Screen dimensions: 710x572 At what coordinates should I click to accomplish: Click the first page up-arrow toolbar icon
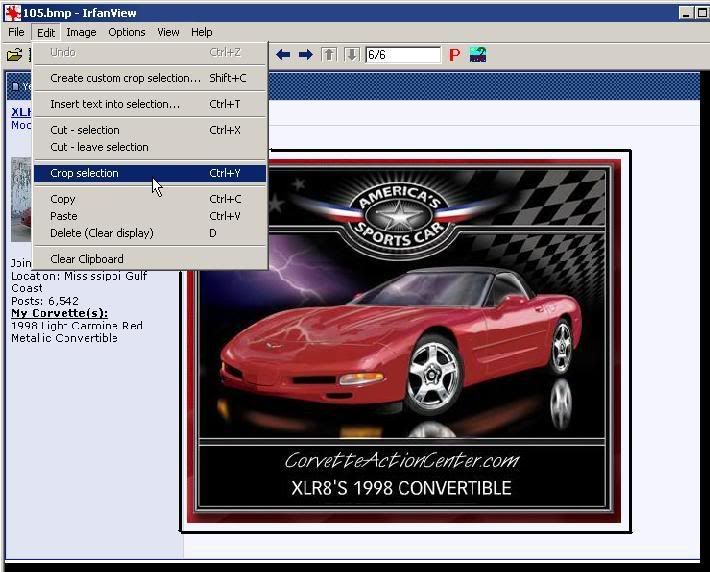pos(329,55)
